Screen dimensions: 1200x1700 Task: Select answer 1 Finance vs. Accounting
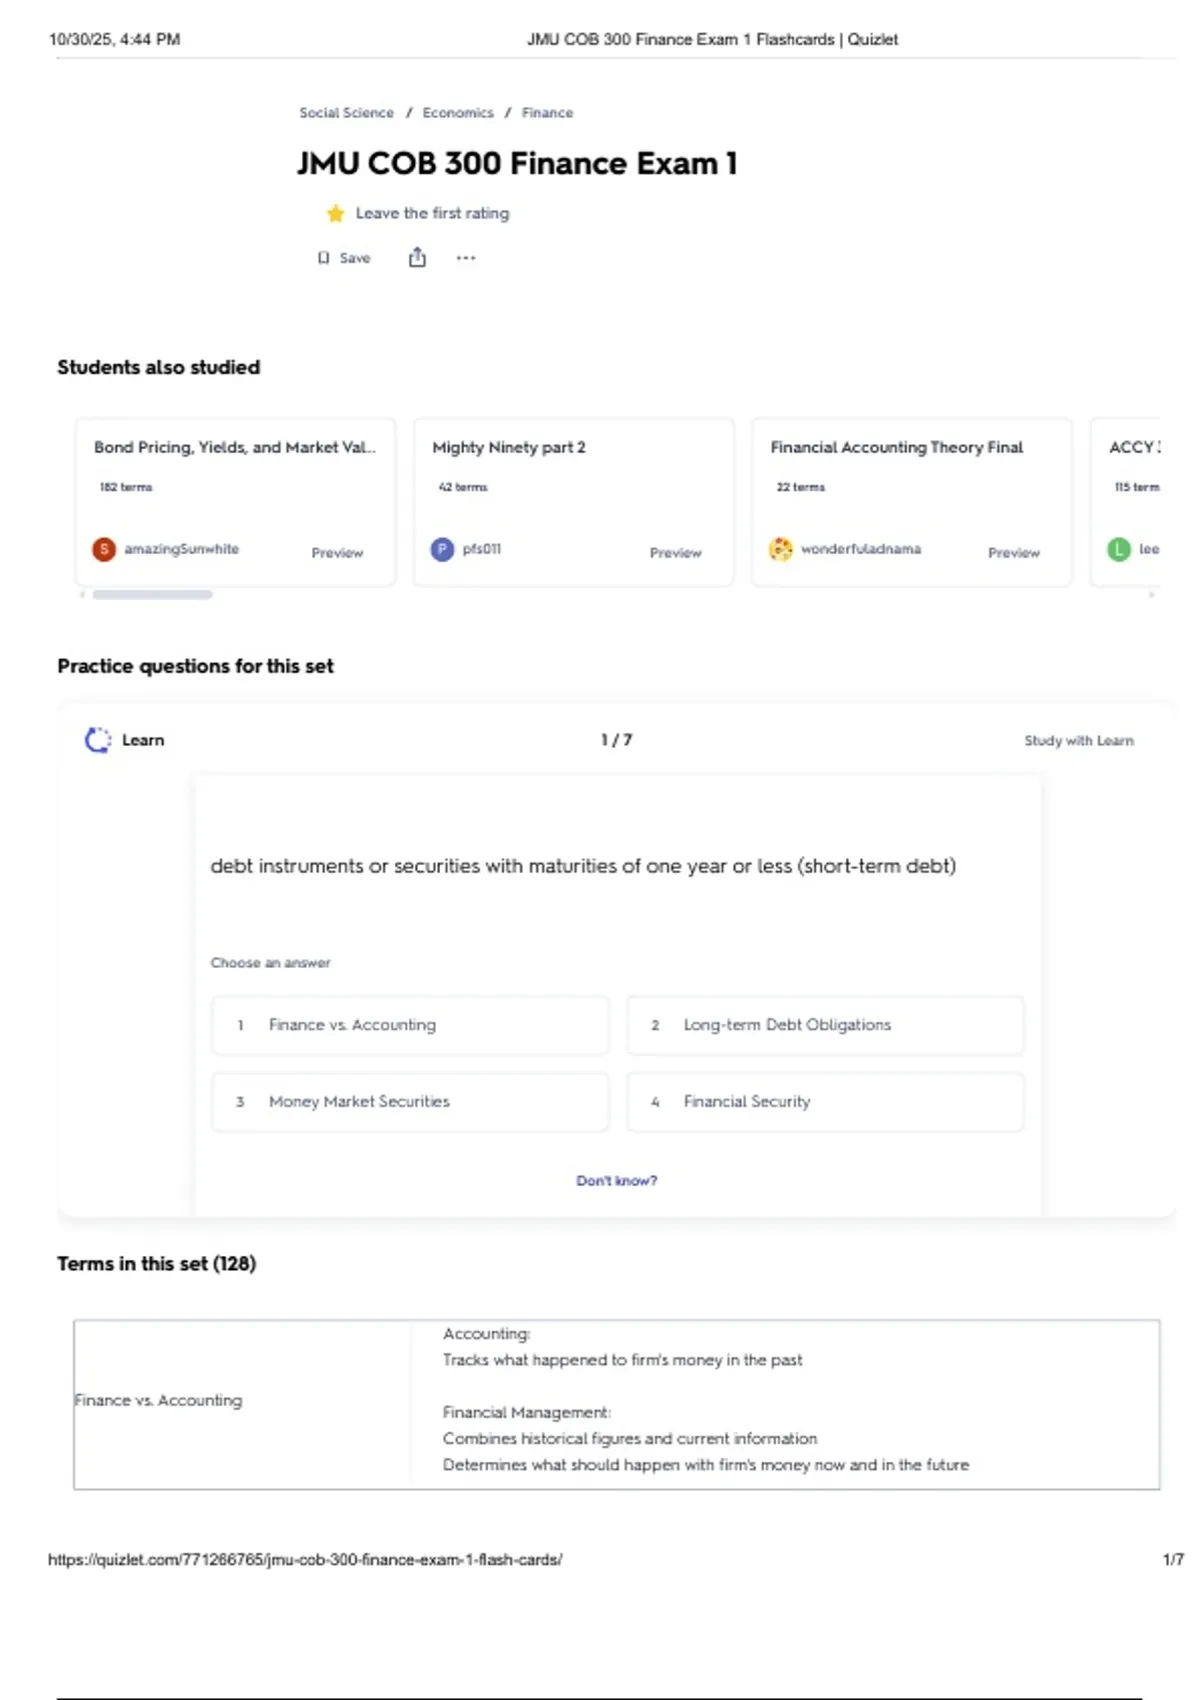[x=410, y=1025]
